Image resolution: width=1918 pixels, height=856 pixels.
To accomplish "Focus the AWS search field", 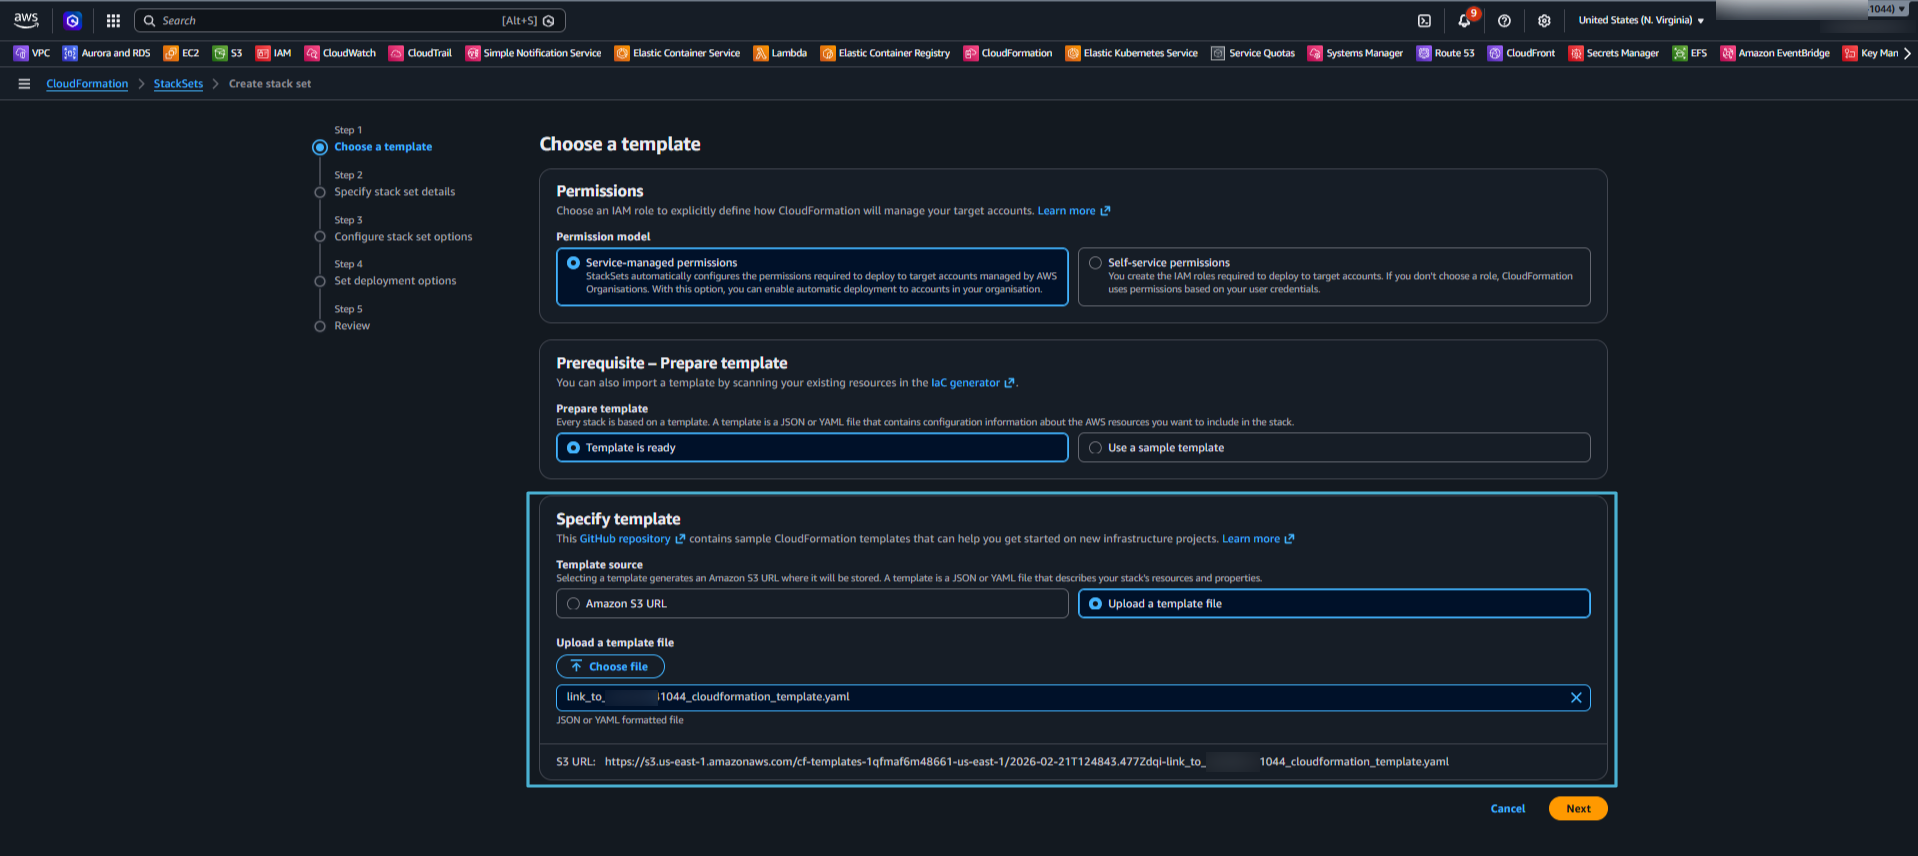I will 330,20.
